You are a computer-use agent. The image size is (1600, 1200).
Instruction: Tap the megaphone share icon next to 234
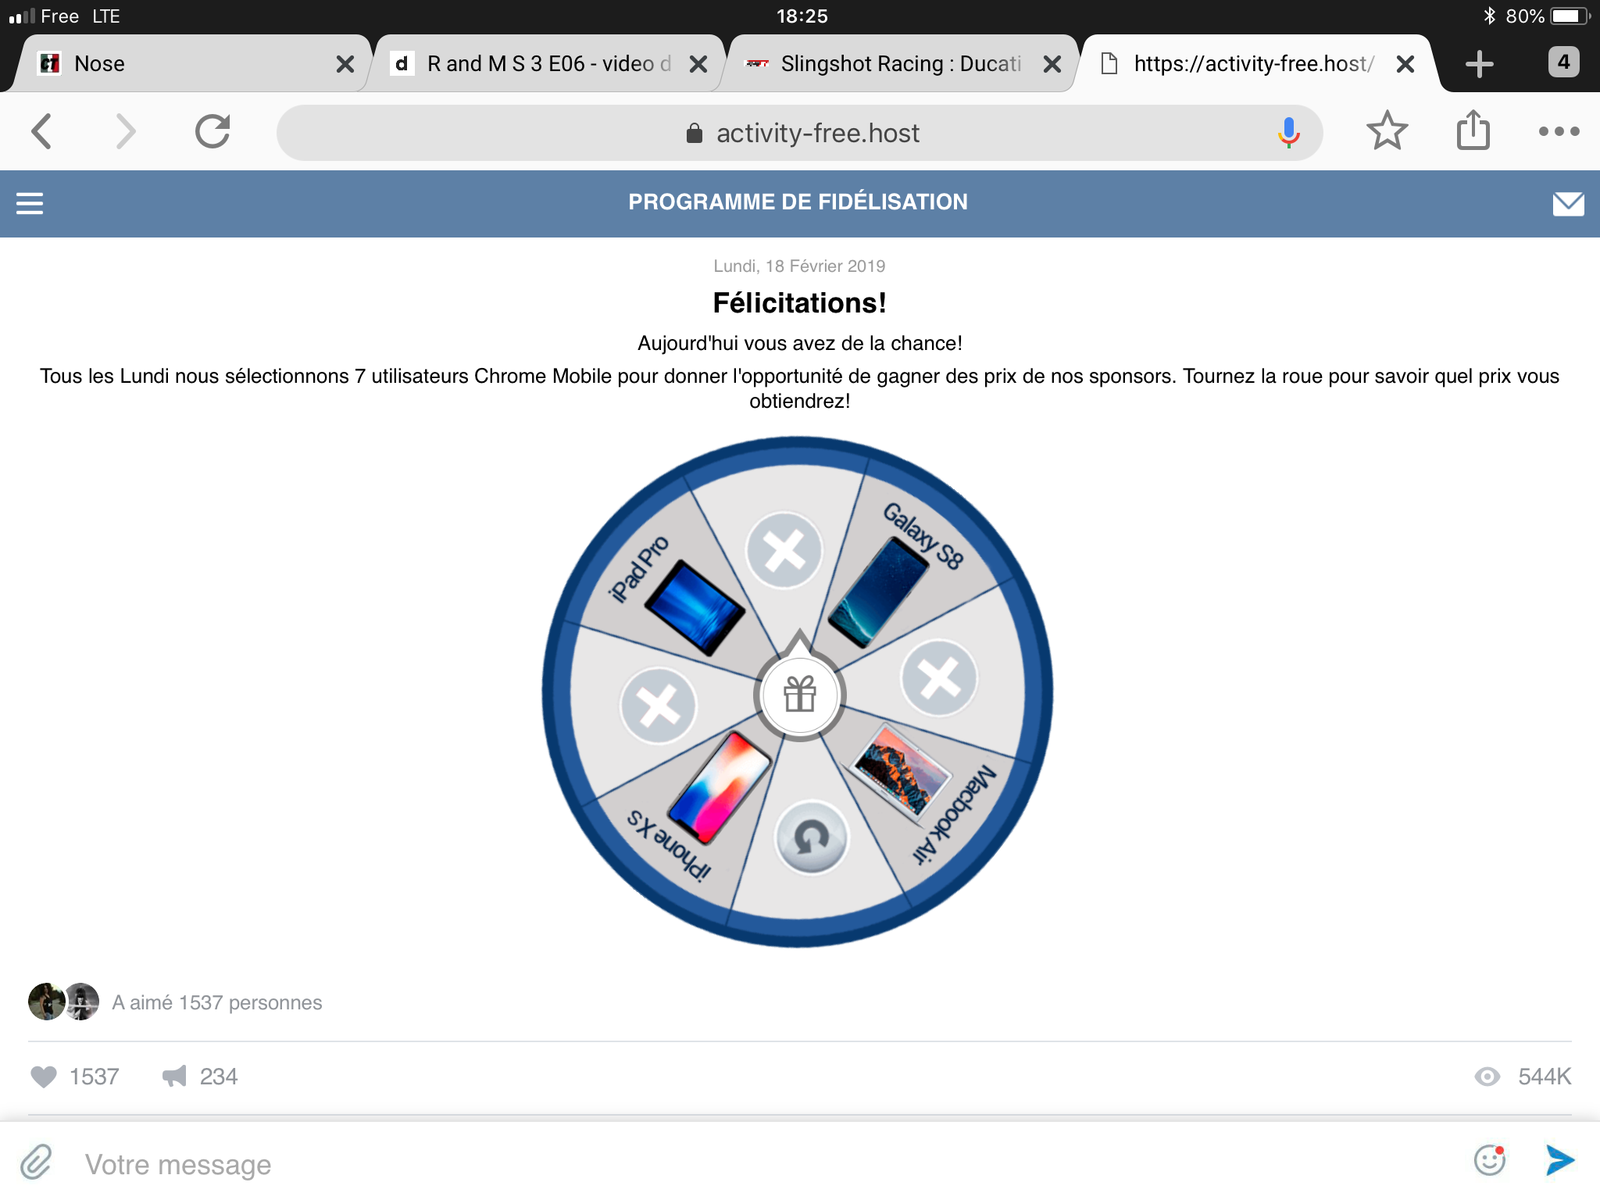(x=174, y=1077)
